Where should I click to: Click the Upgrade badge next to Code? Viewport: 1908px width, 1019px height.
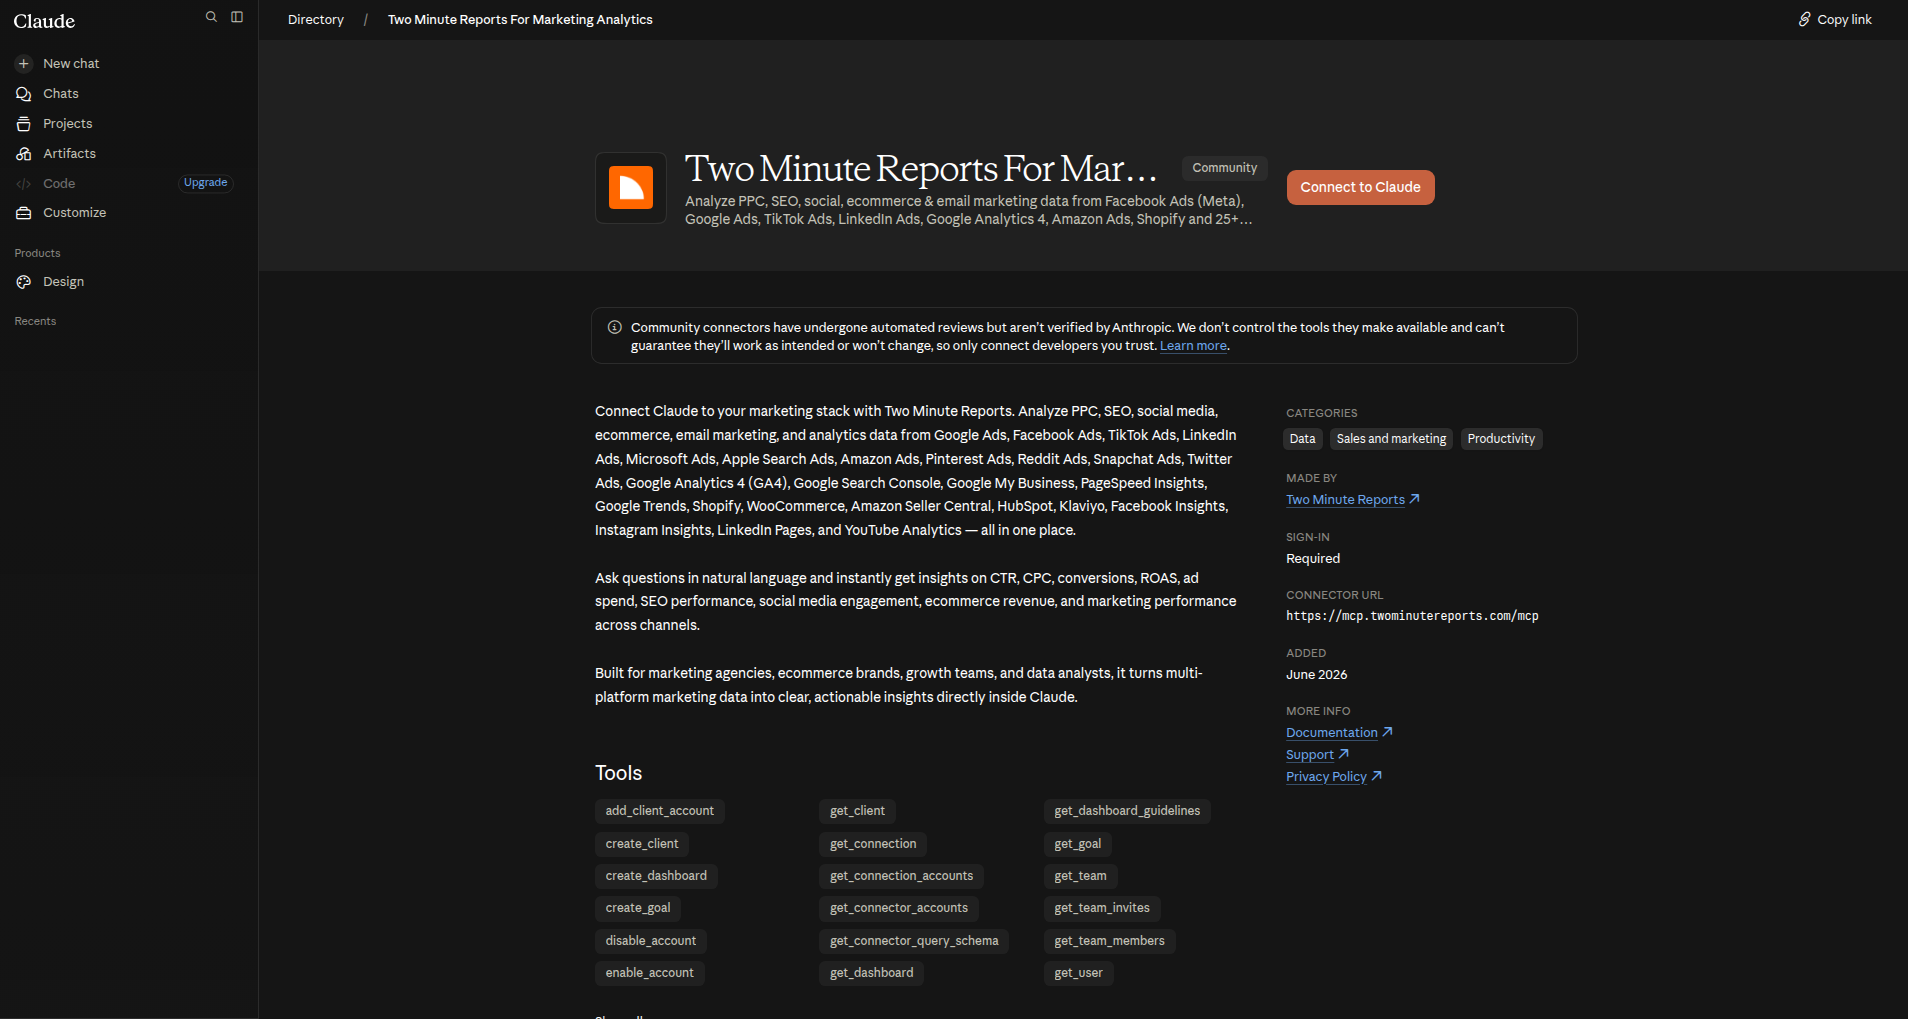point(205,183)
